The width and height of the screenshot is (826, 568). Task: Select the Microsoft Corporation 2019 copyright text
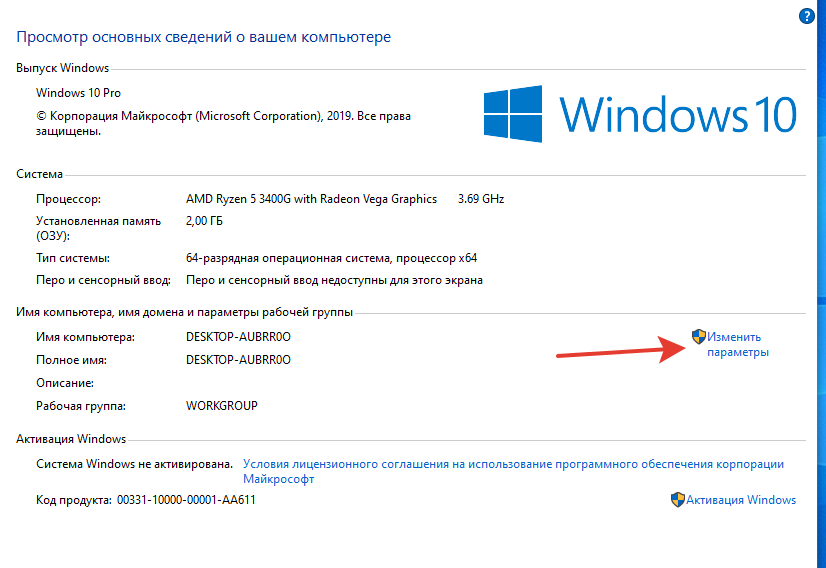[223, 123]
